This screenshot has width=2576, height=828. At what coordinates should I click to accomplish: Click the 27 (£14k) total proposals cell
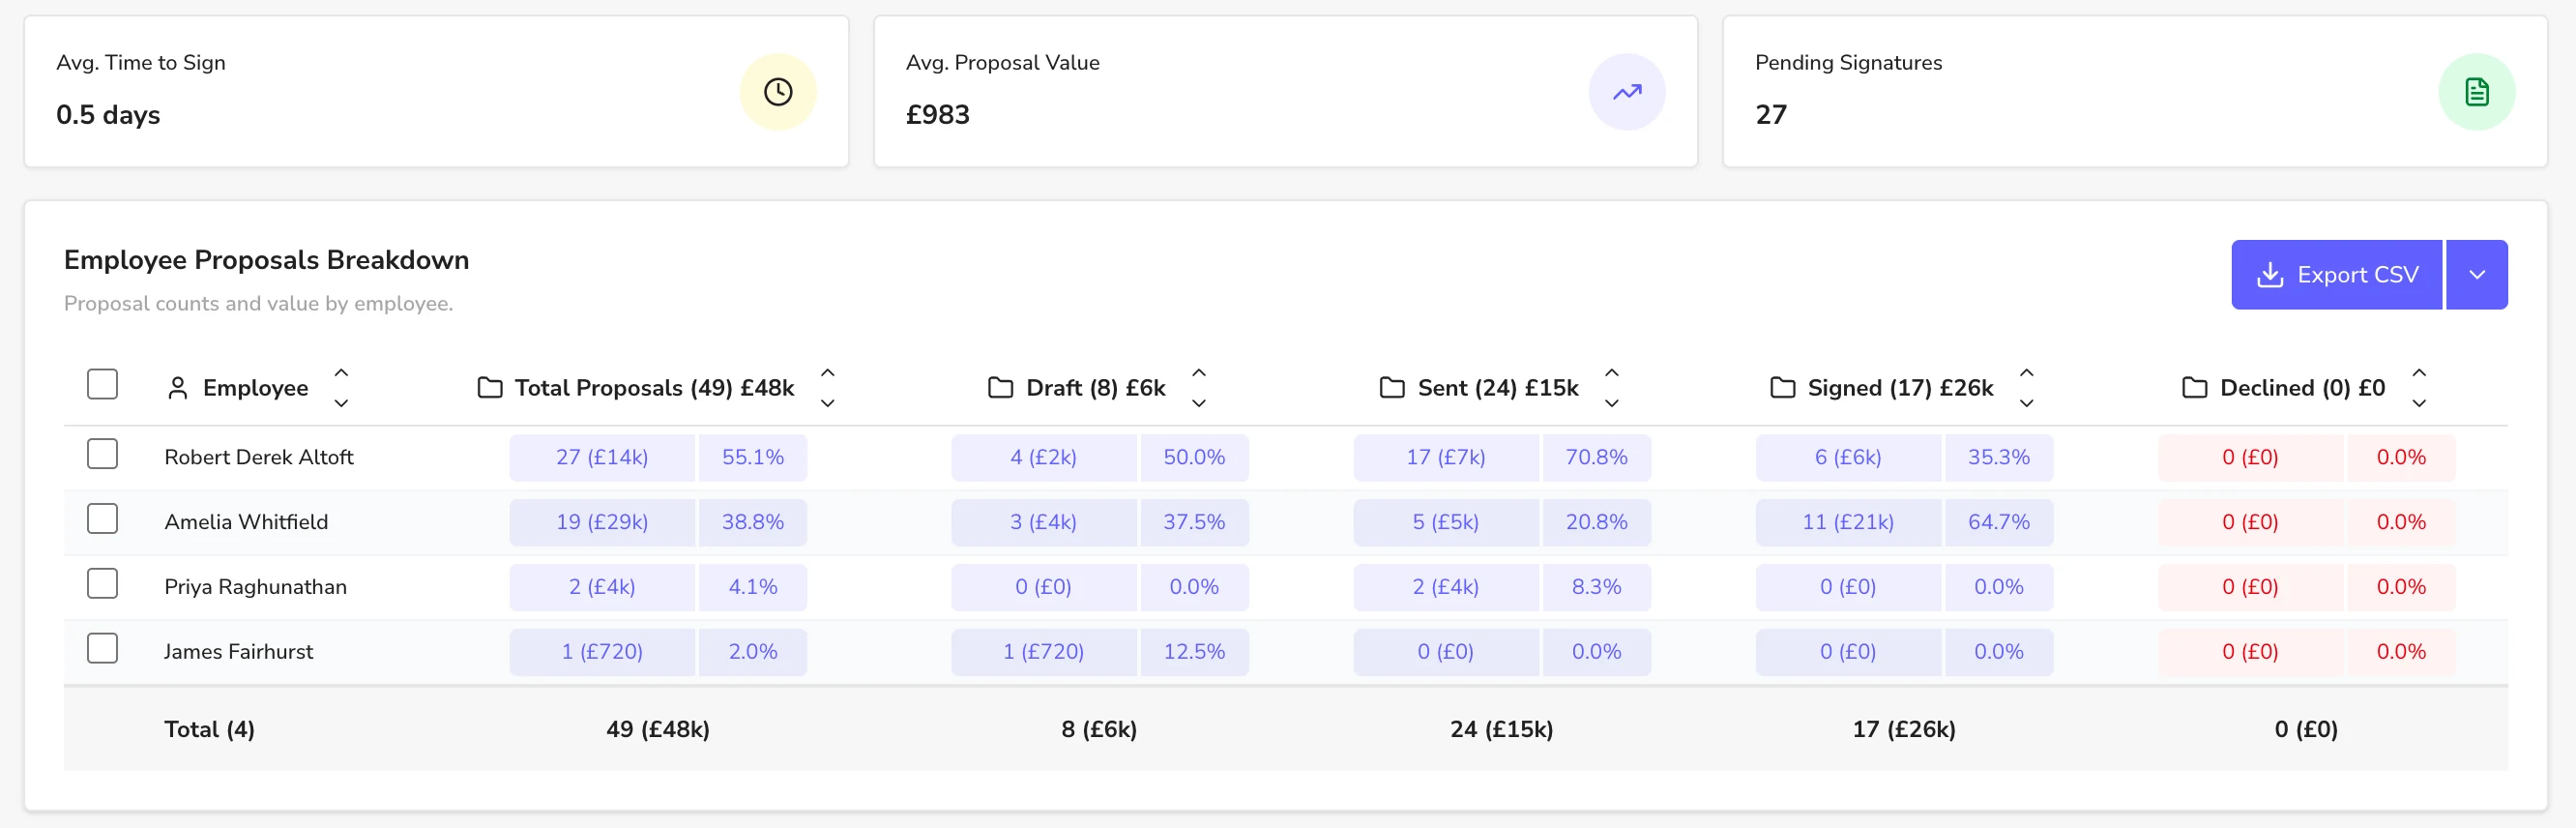point(602,458)
